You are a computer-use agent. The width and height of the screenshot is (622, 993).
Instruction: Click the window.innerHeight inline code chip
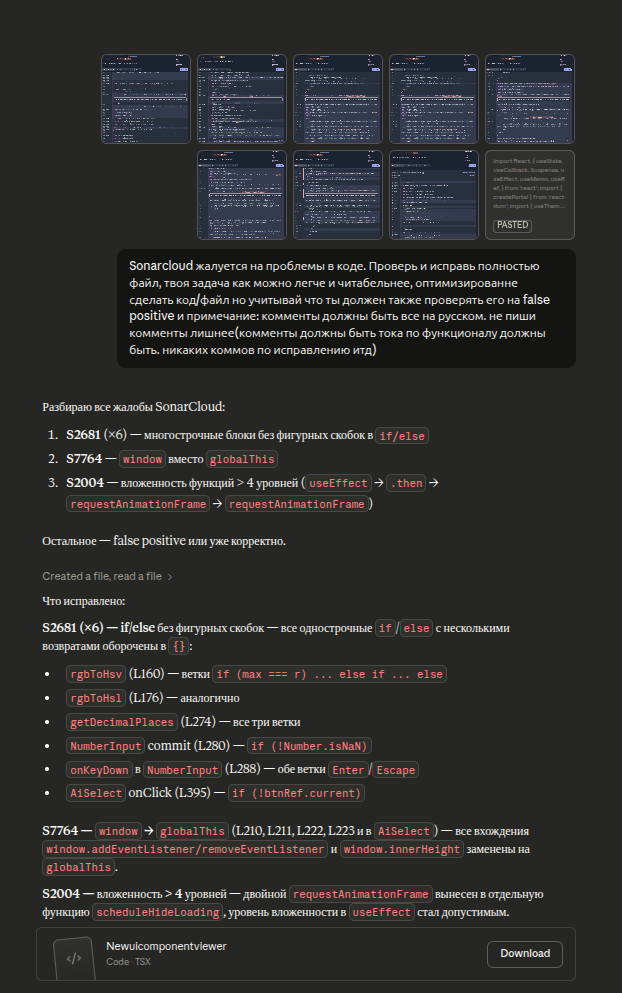402,850
